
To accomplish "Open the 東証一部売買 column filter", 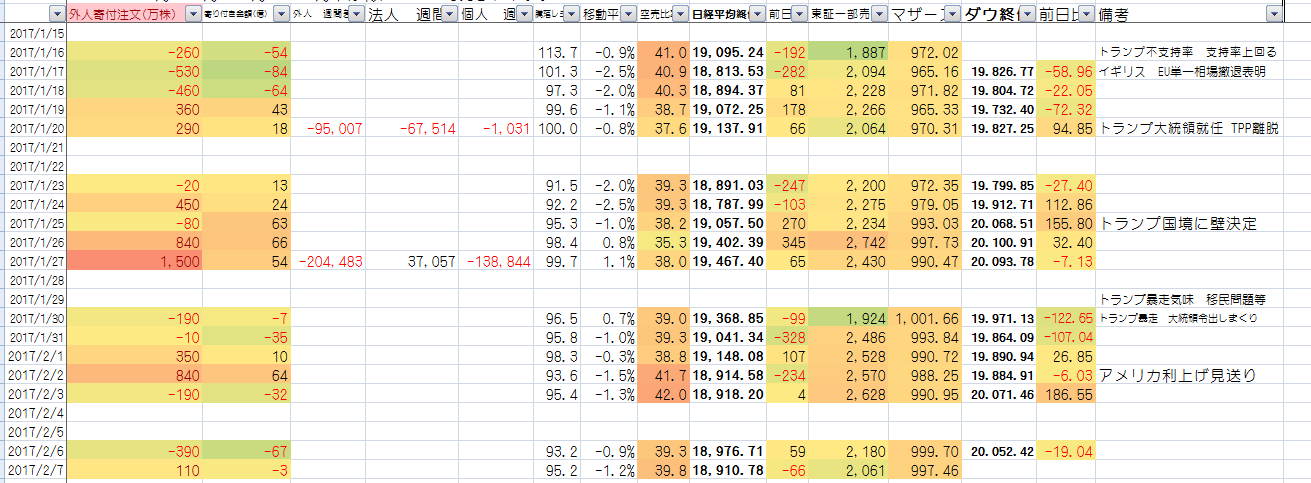I will pyautogui.click(x=877, y=15).
